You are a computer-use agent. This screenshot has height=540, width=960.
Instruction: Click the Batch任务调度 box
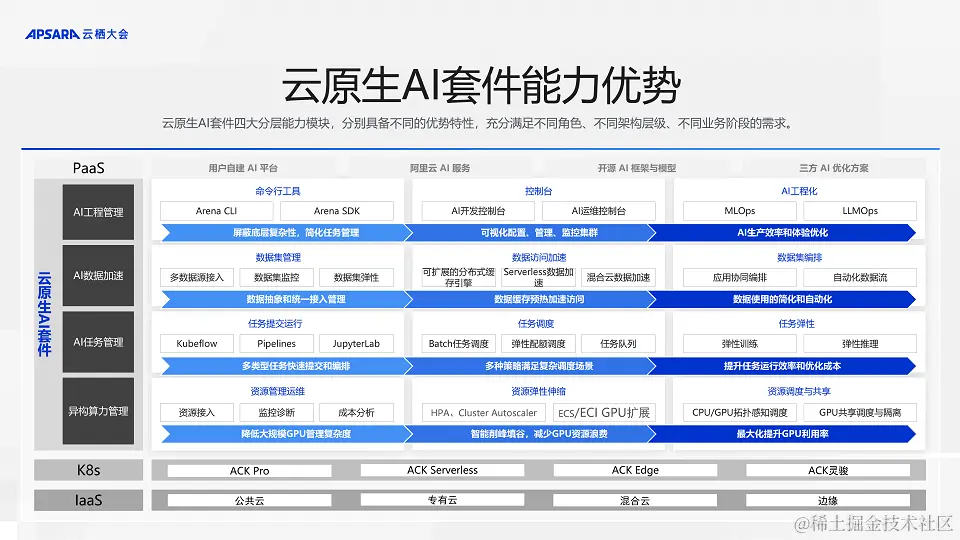click(459, 343)
